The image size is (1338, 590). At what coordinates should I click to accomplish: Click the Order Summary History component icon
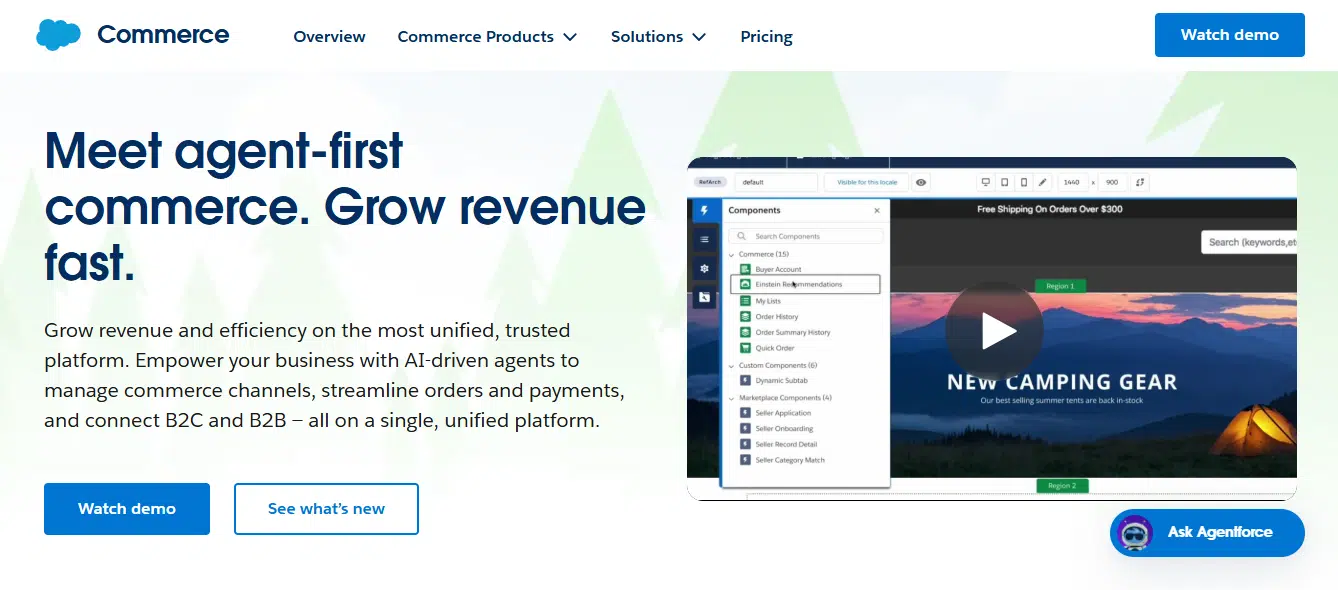click(745, 332)
